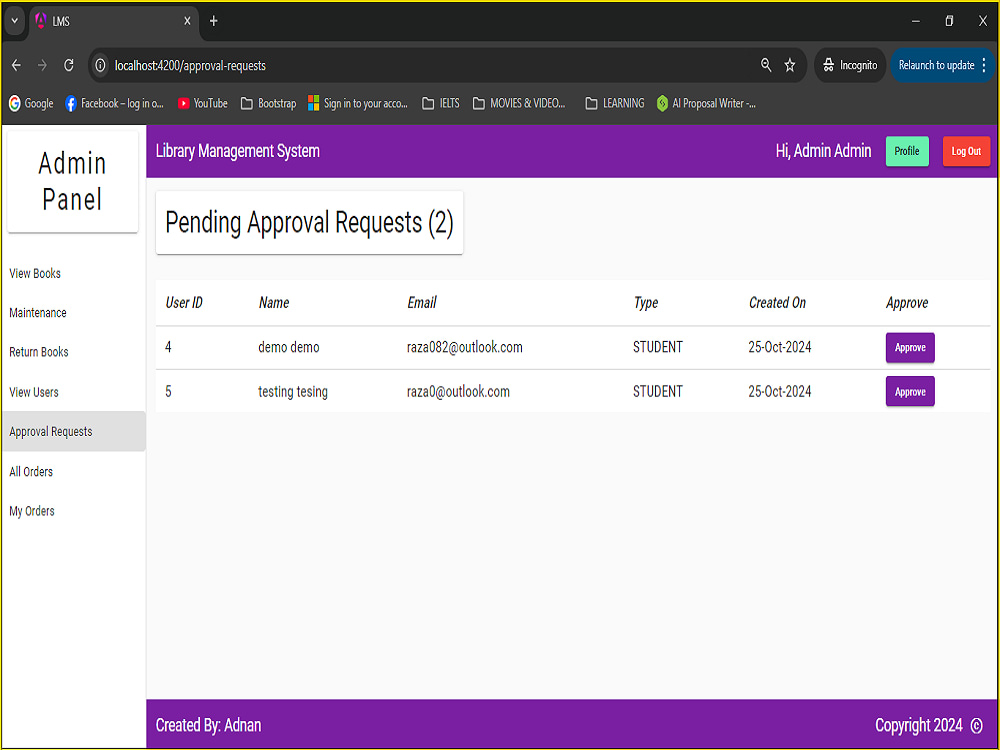The image size is (1000, 750).
Task: Expand the tab search dropdown arrow
Action: click(x=14, y=21)
